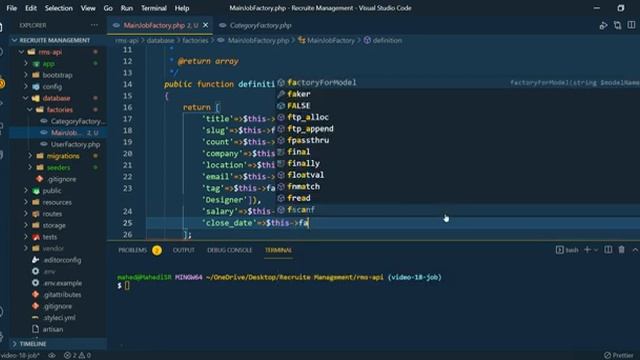Select the fscanf suggestion

tap(301, 210)
